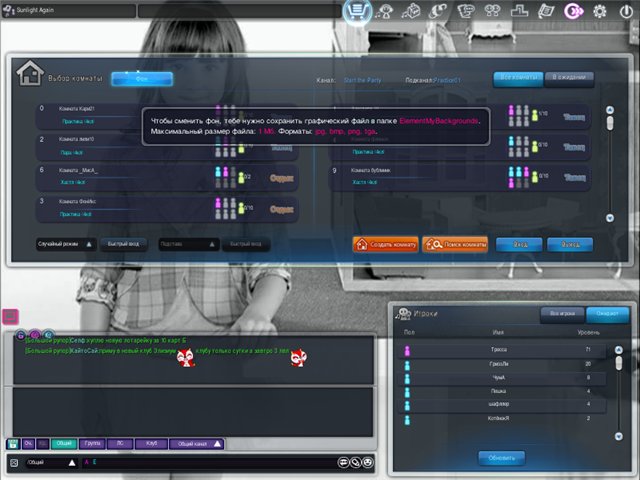The width and height of the screenshot is (640, 480).
Task: Open the pink arrow circle icon
Action: (573, 12)
